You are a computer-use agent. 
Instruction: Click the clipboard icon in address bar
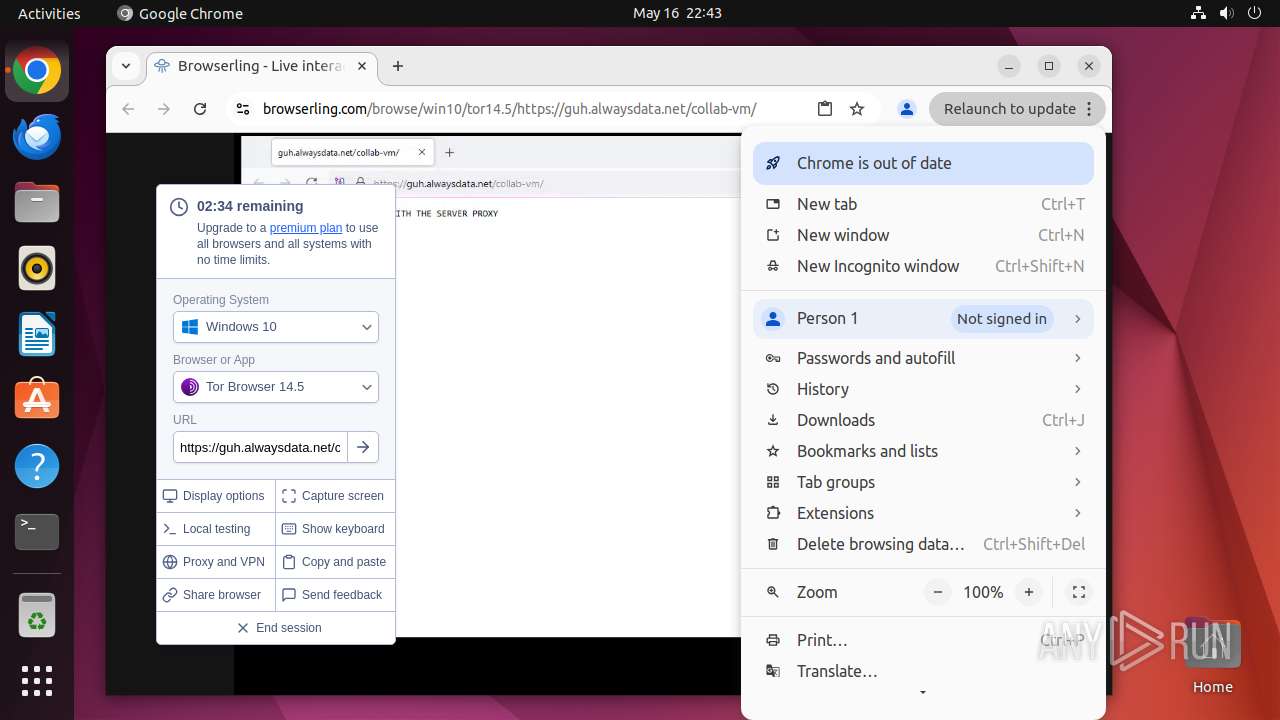825,109
